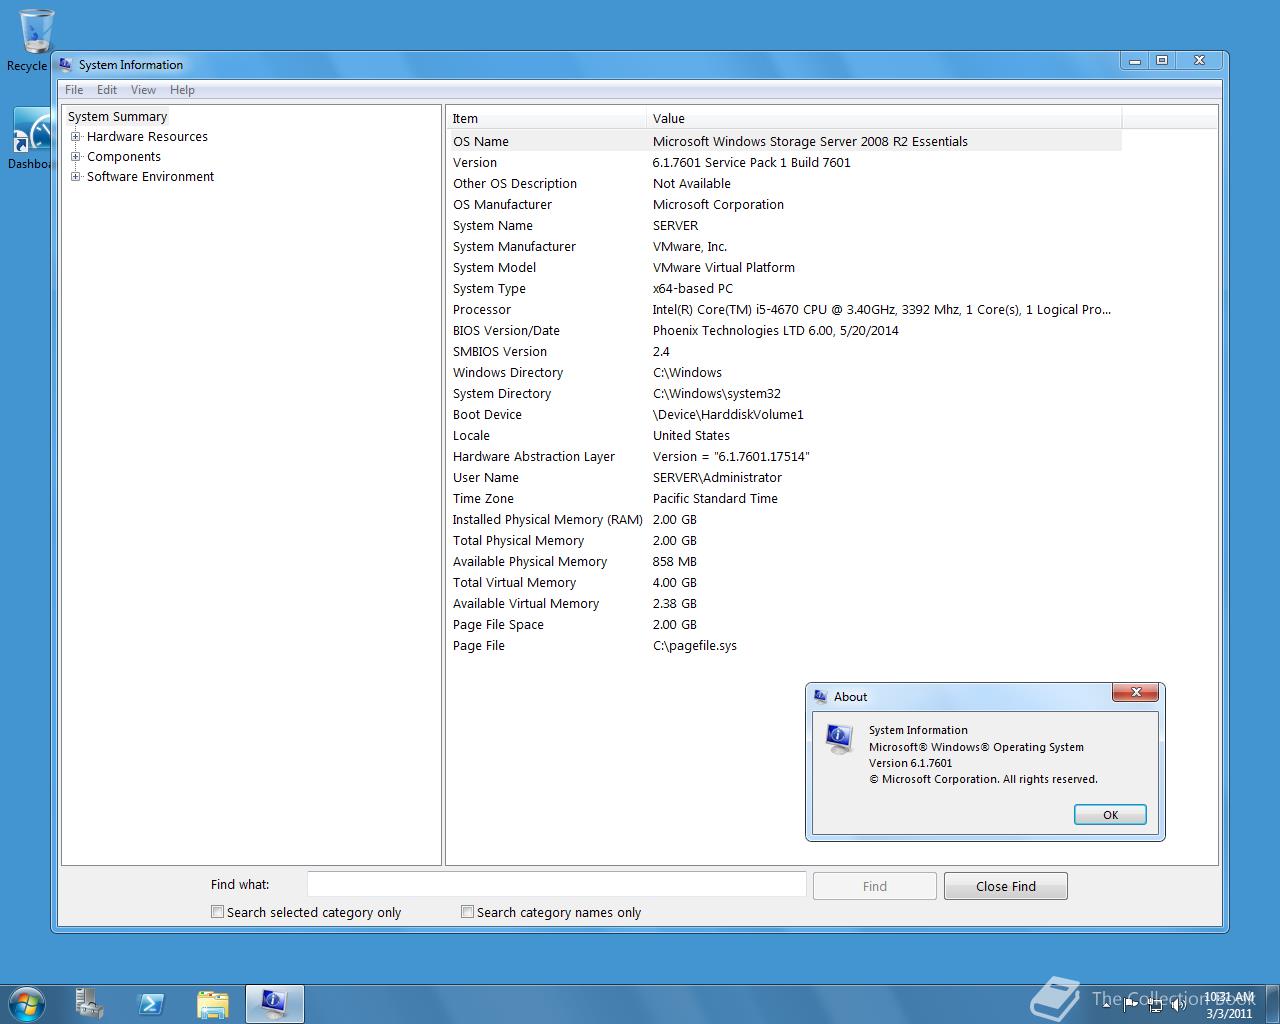Select System Summary in the tree
1280x1024 pixels.
click(117, 117)
